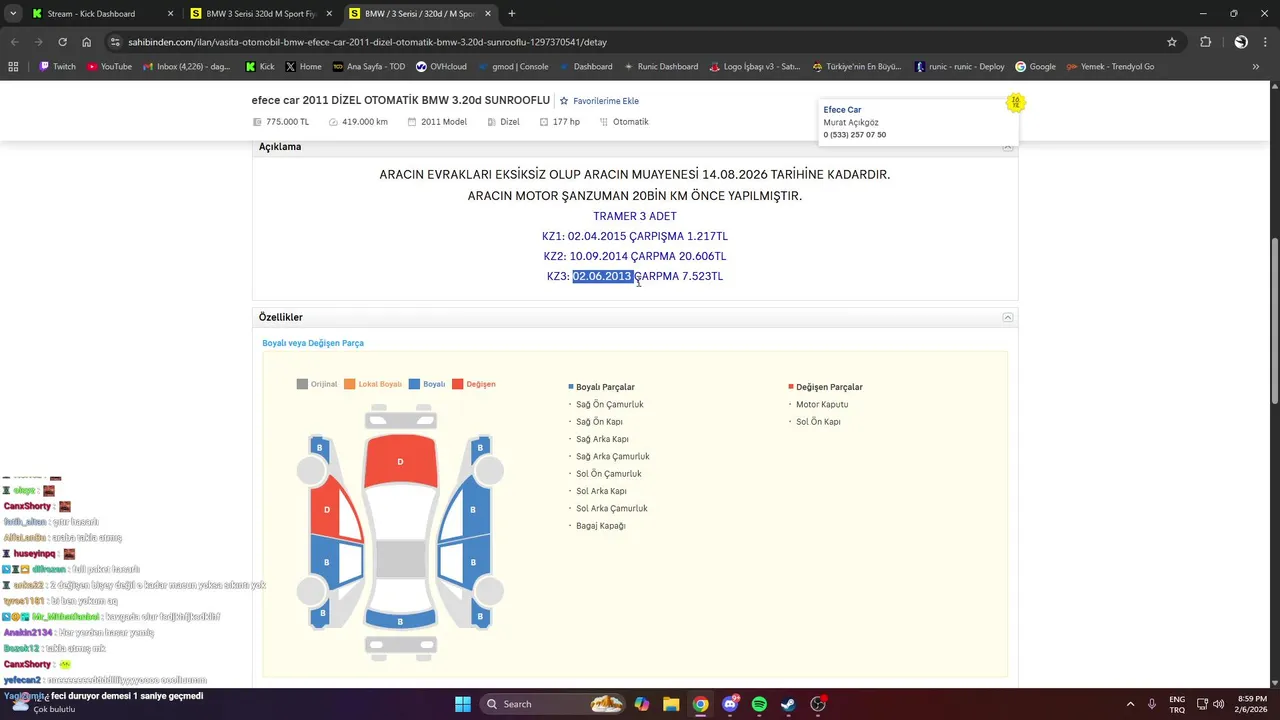Viewport: 1280px width, 720px height.
Task: Click the 419.000 km mileage text
Action: (364, 122)
